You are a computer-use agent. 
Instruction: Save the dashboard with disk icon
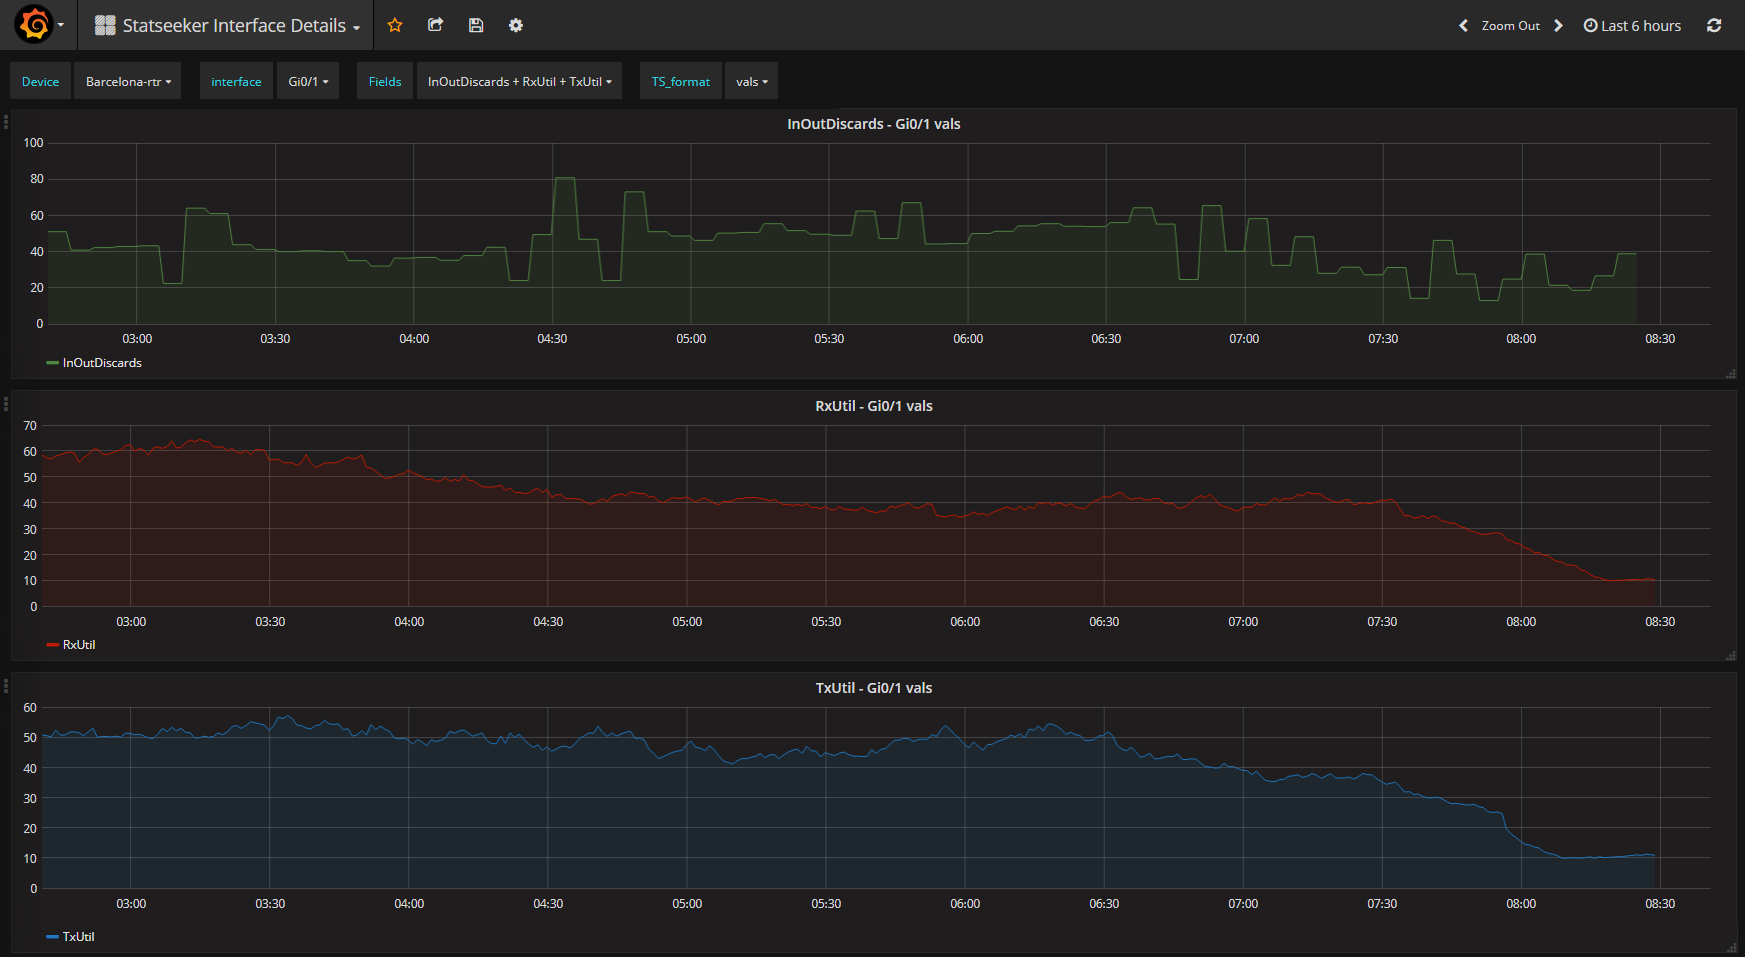tap(476, 25)
